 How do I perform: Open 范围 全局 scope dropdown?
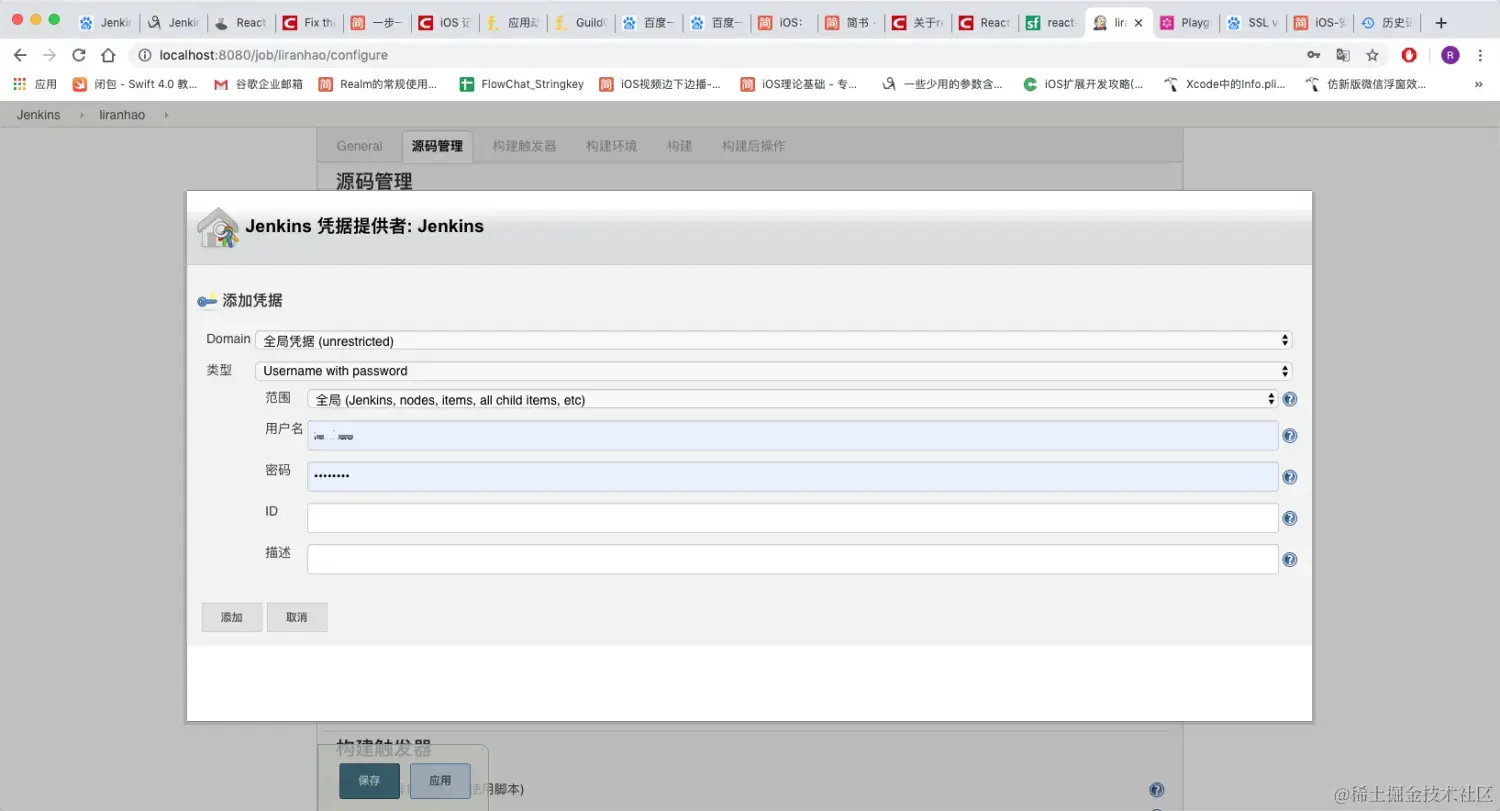(793, 399)
